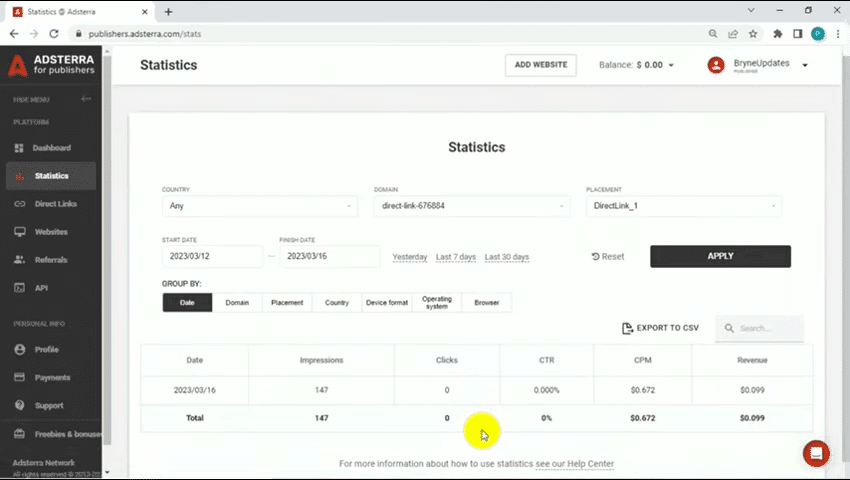Select Statistics in sidebar
Image resolution: width=850 pixels, height=480 pixels.
coord(51,176)
